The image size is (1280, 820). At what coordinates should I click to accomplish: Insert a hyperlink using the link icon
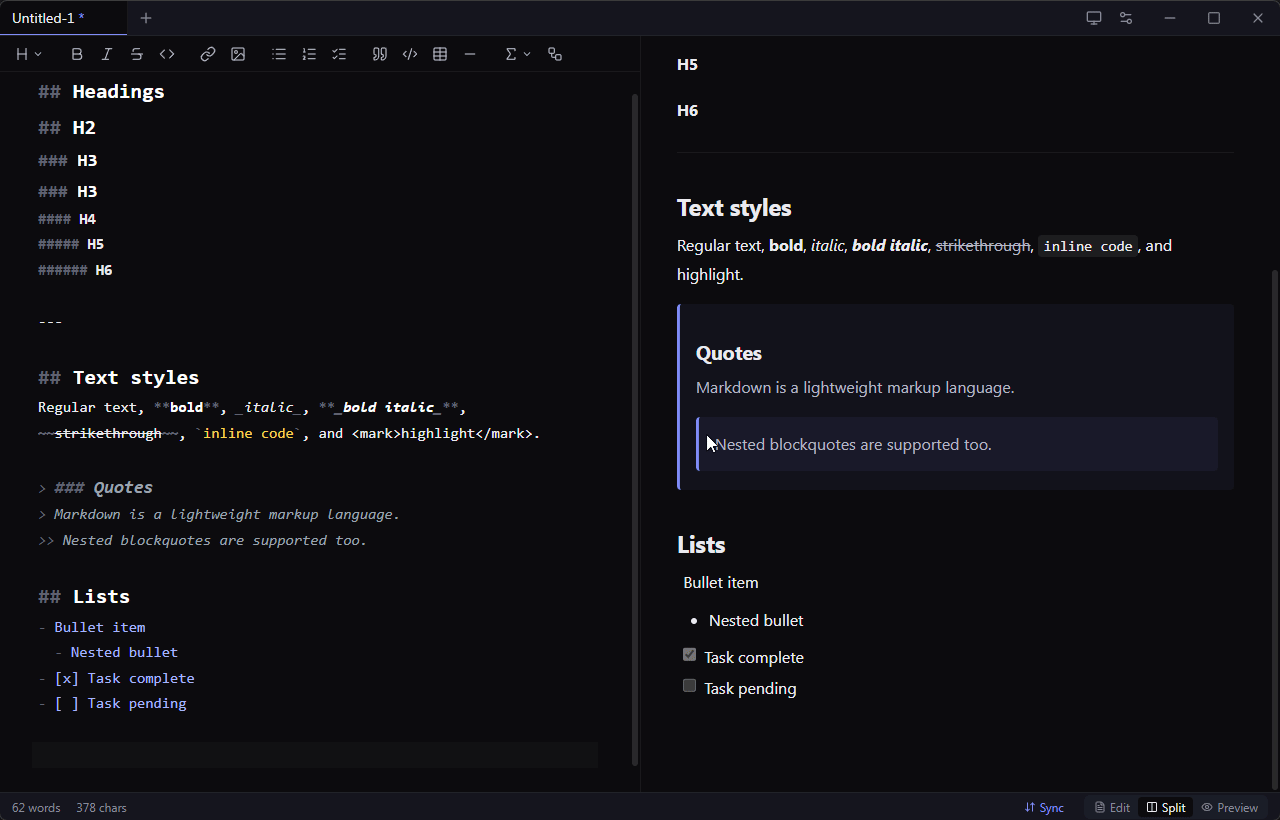coord(208,54)
